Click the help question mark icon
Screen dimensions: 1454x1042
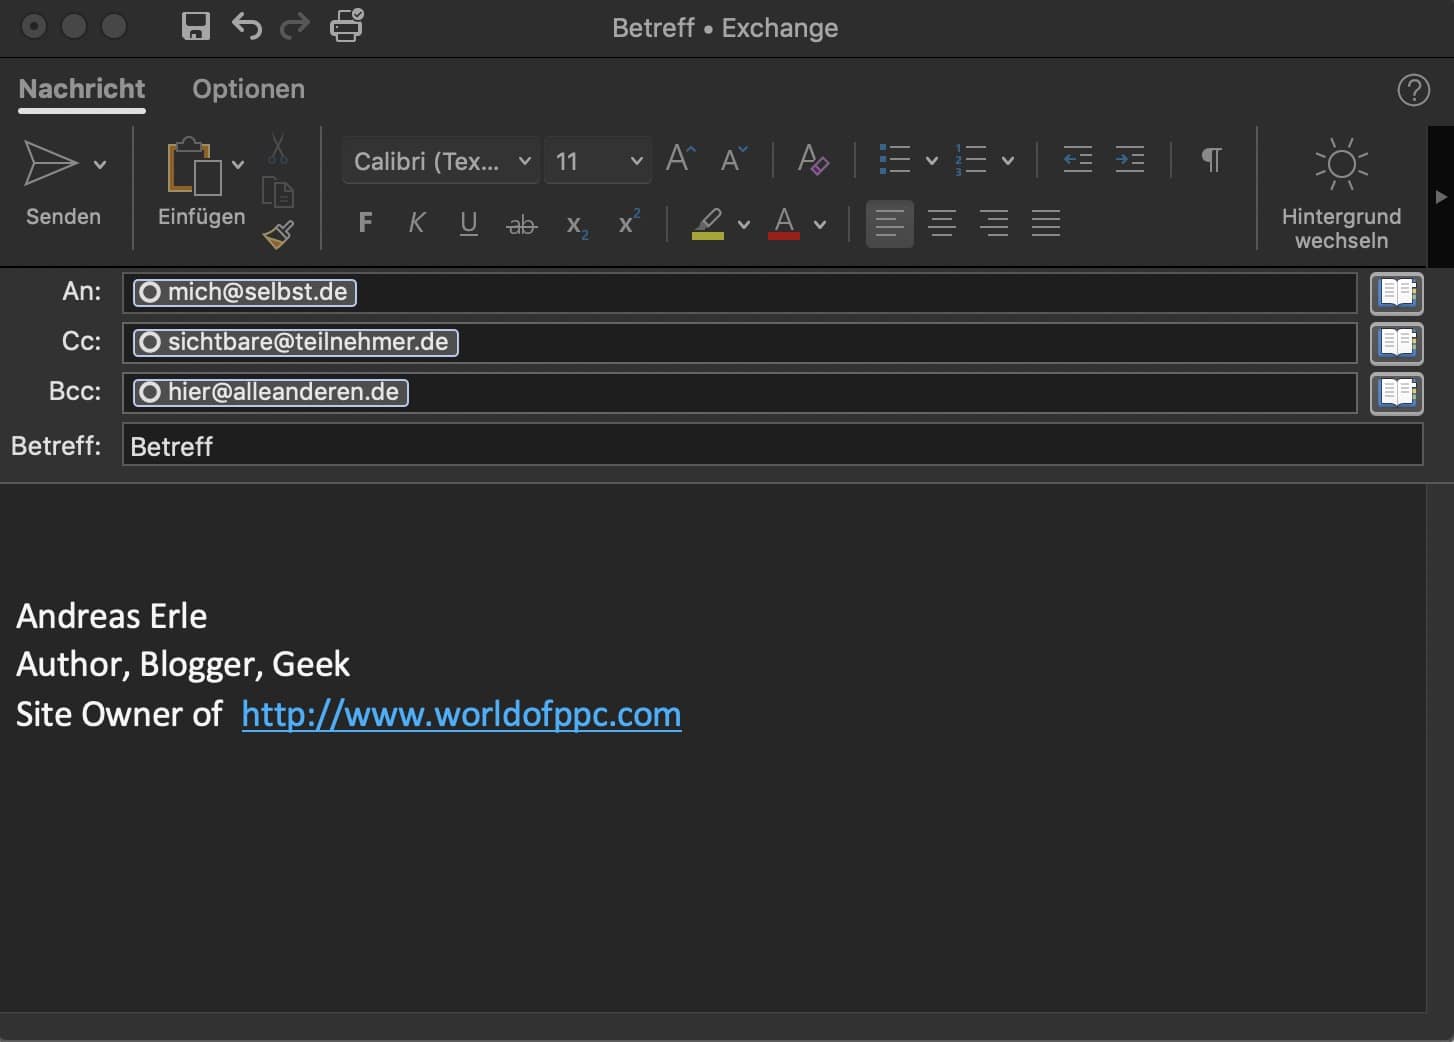[1412, 90]
